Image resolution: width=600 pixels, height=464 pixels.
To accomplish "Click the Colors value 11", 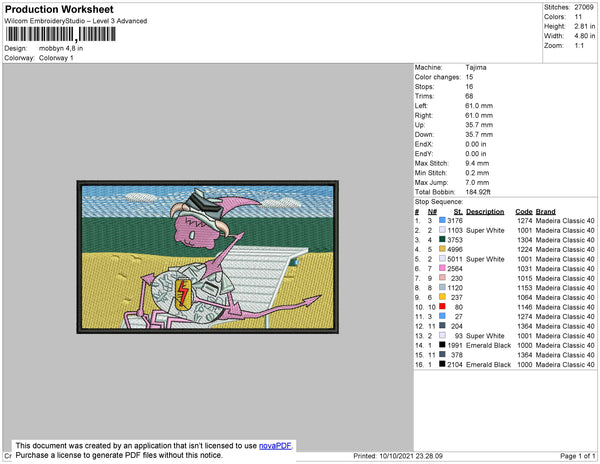I will (578, 17).
